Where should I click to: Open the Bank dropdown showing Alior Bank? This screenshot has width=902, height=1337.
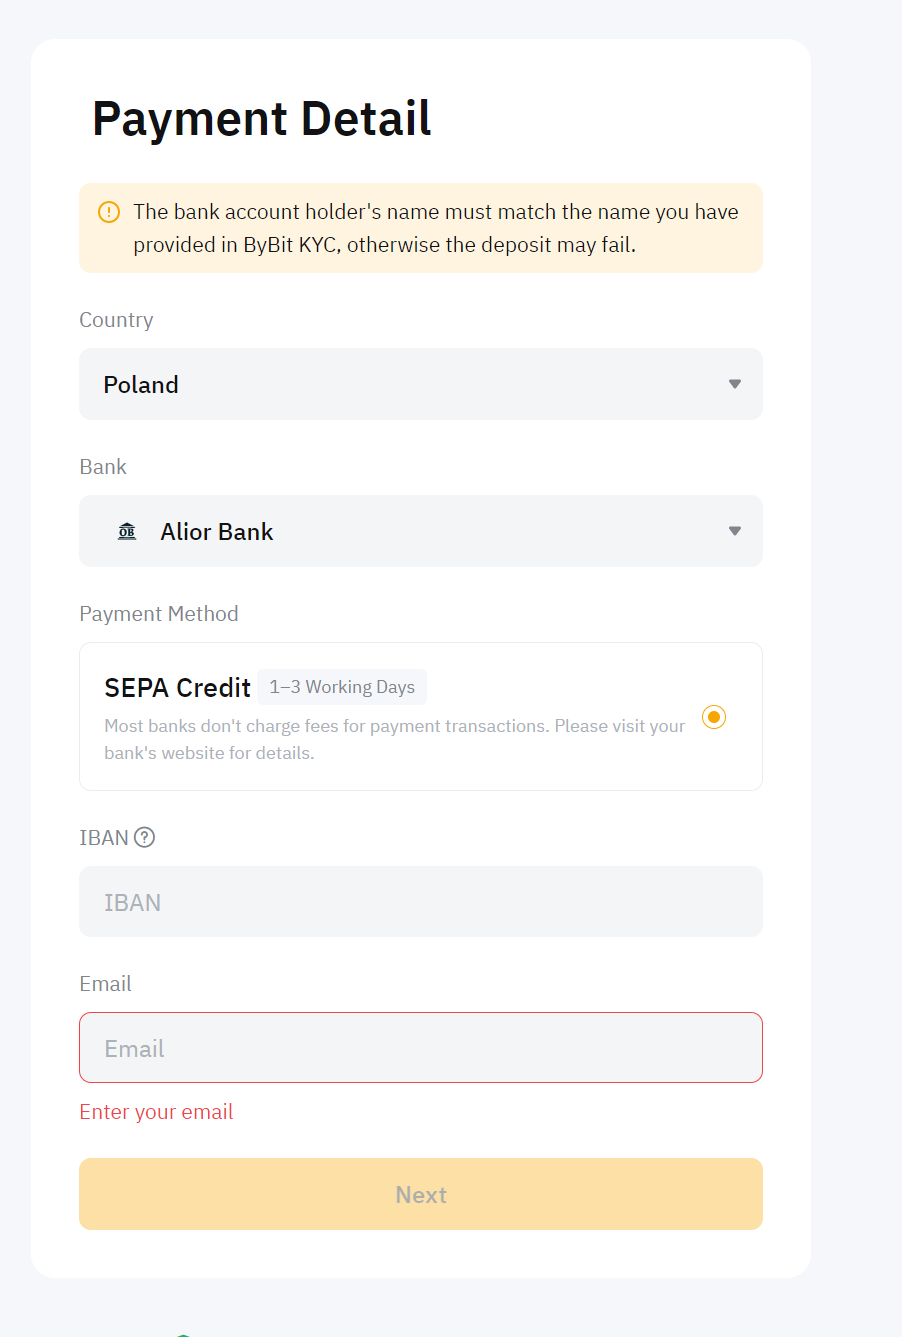coord(420,531)
